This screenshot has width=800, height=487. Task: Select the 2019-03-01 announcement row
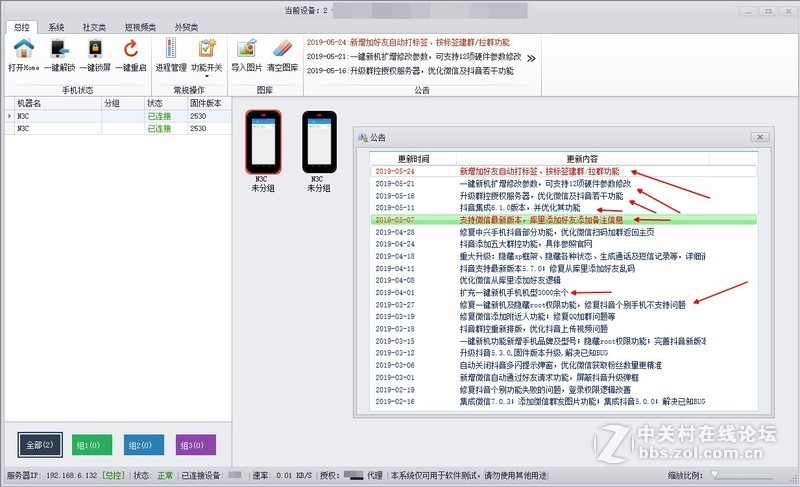563,377
